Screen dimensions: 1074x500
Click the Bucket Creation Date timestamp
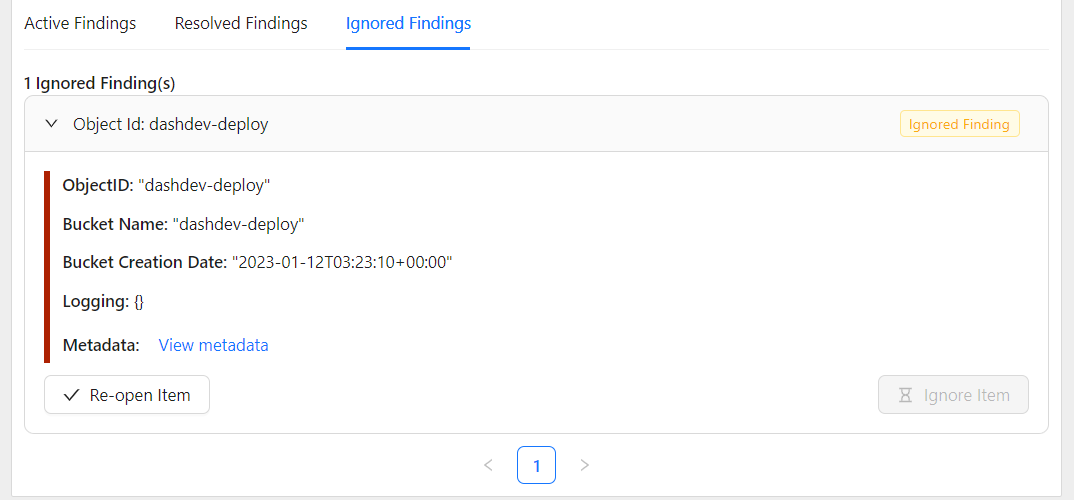click(x=342, y=262)
